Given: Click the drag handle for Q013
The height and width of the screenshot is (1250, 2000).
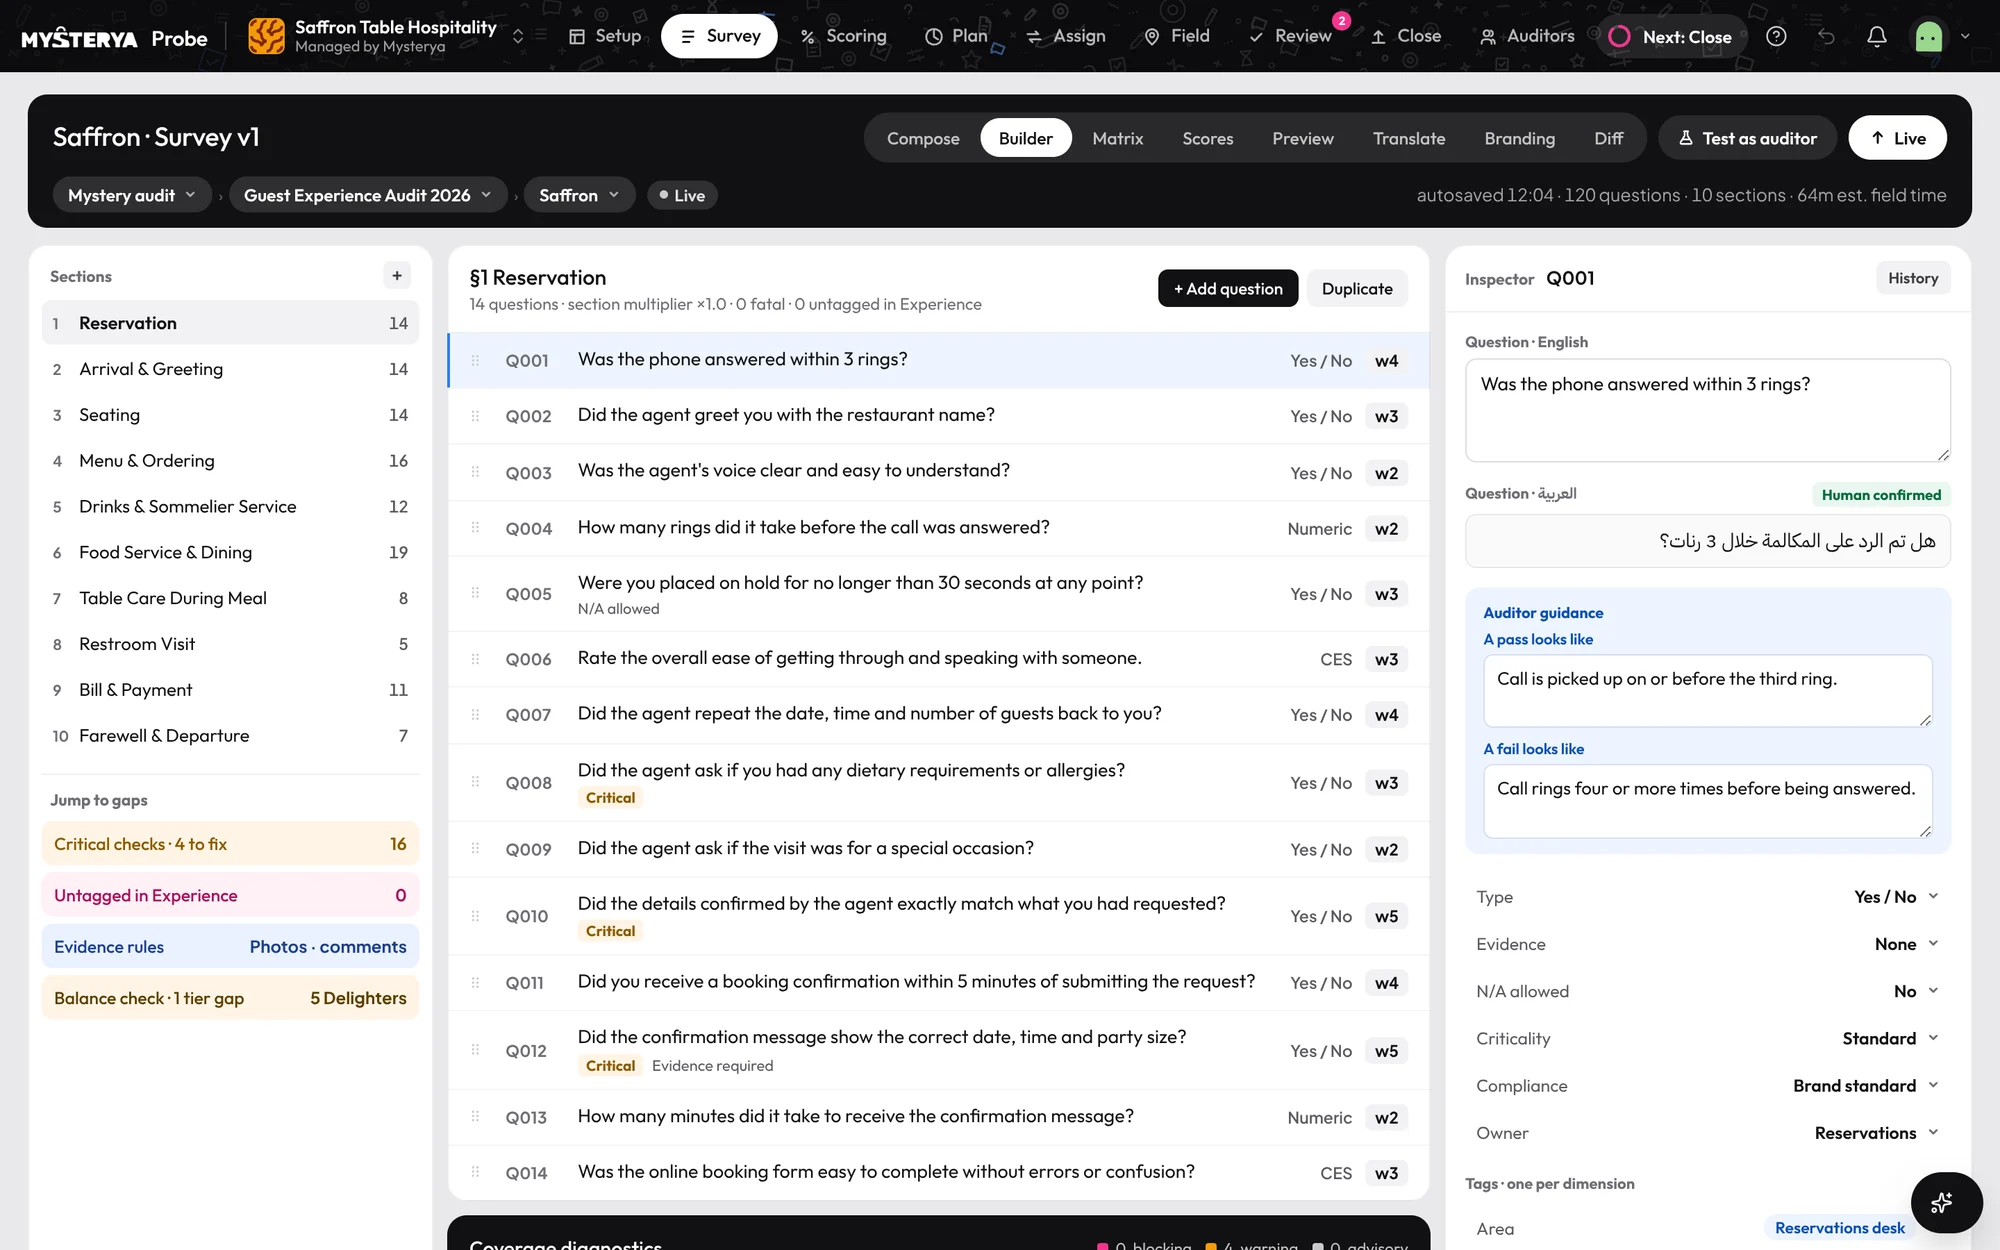Looking at the screenshot, I should point(475,1117).
